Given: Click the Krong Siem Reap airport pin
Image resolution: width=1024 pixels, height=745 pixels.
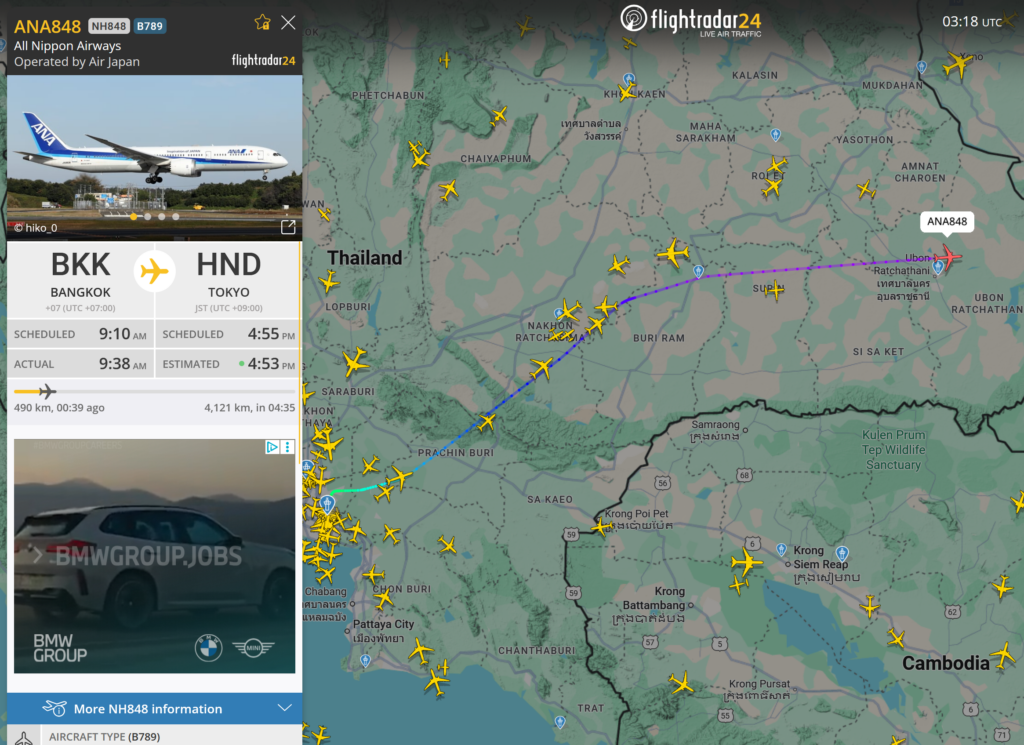Looking at the screenshot, I should point(842,553).
